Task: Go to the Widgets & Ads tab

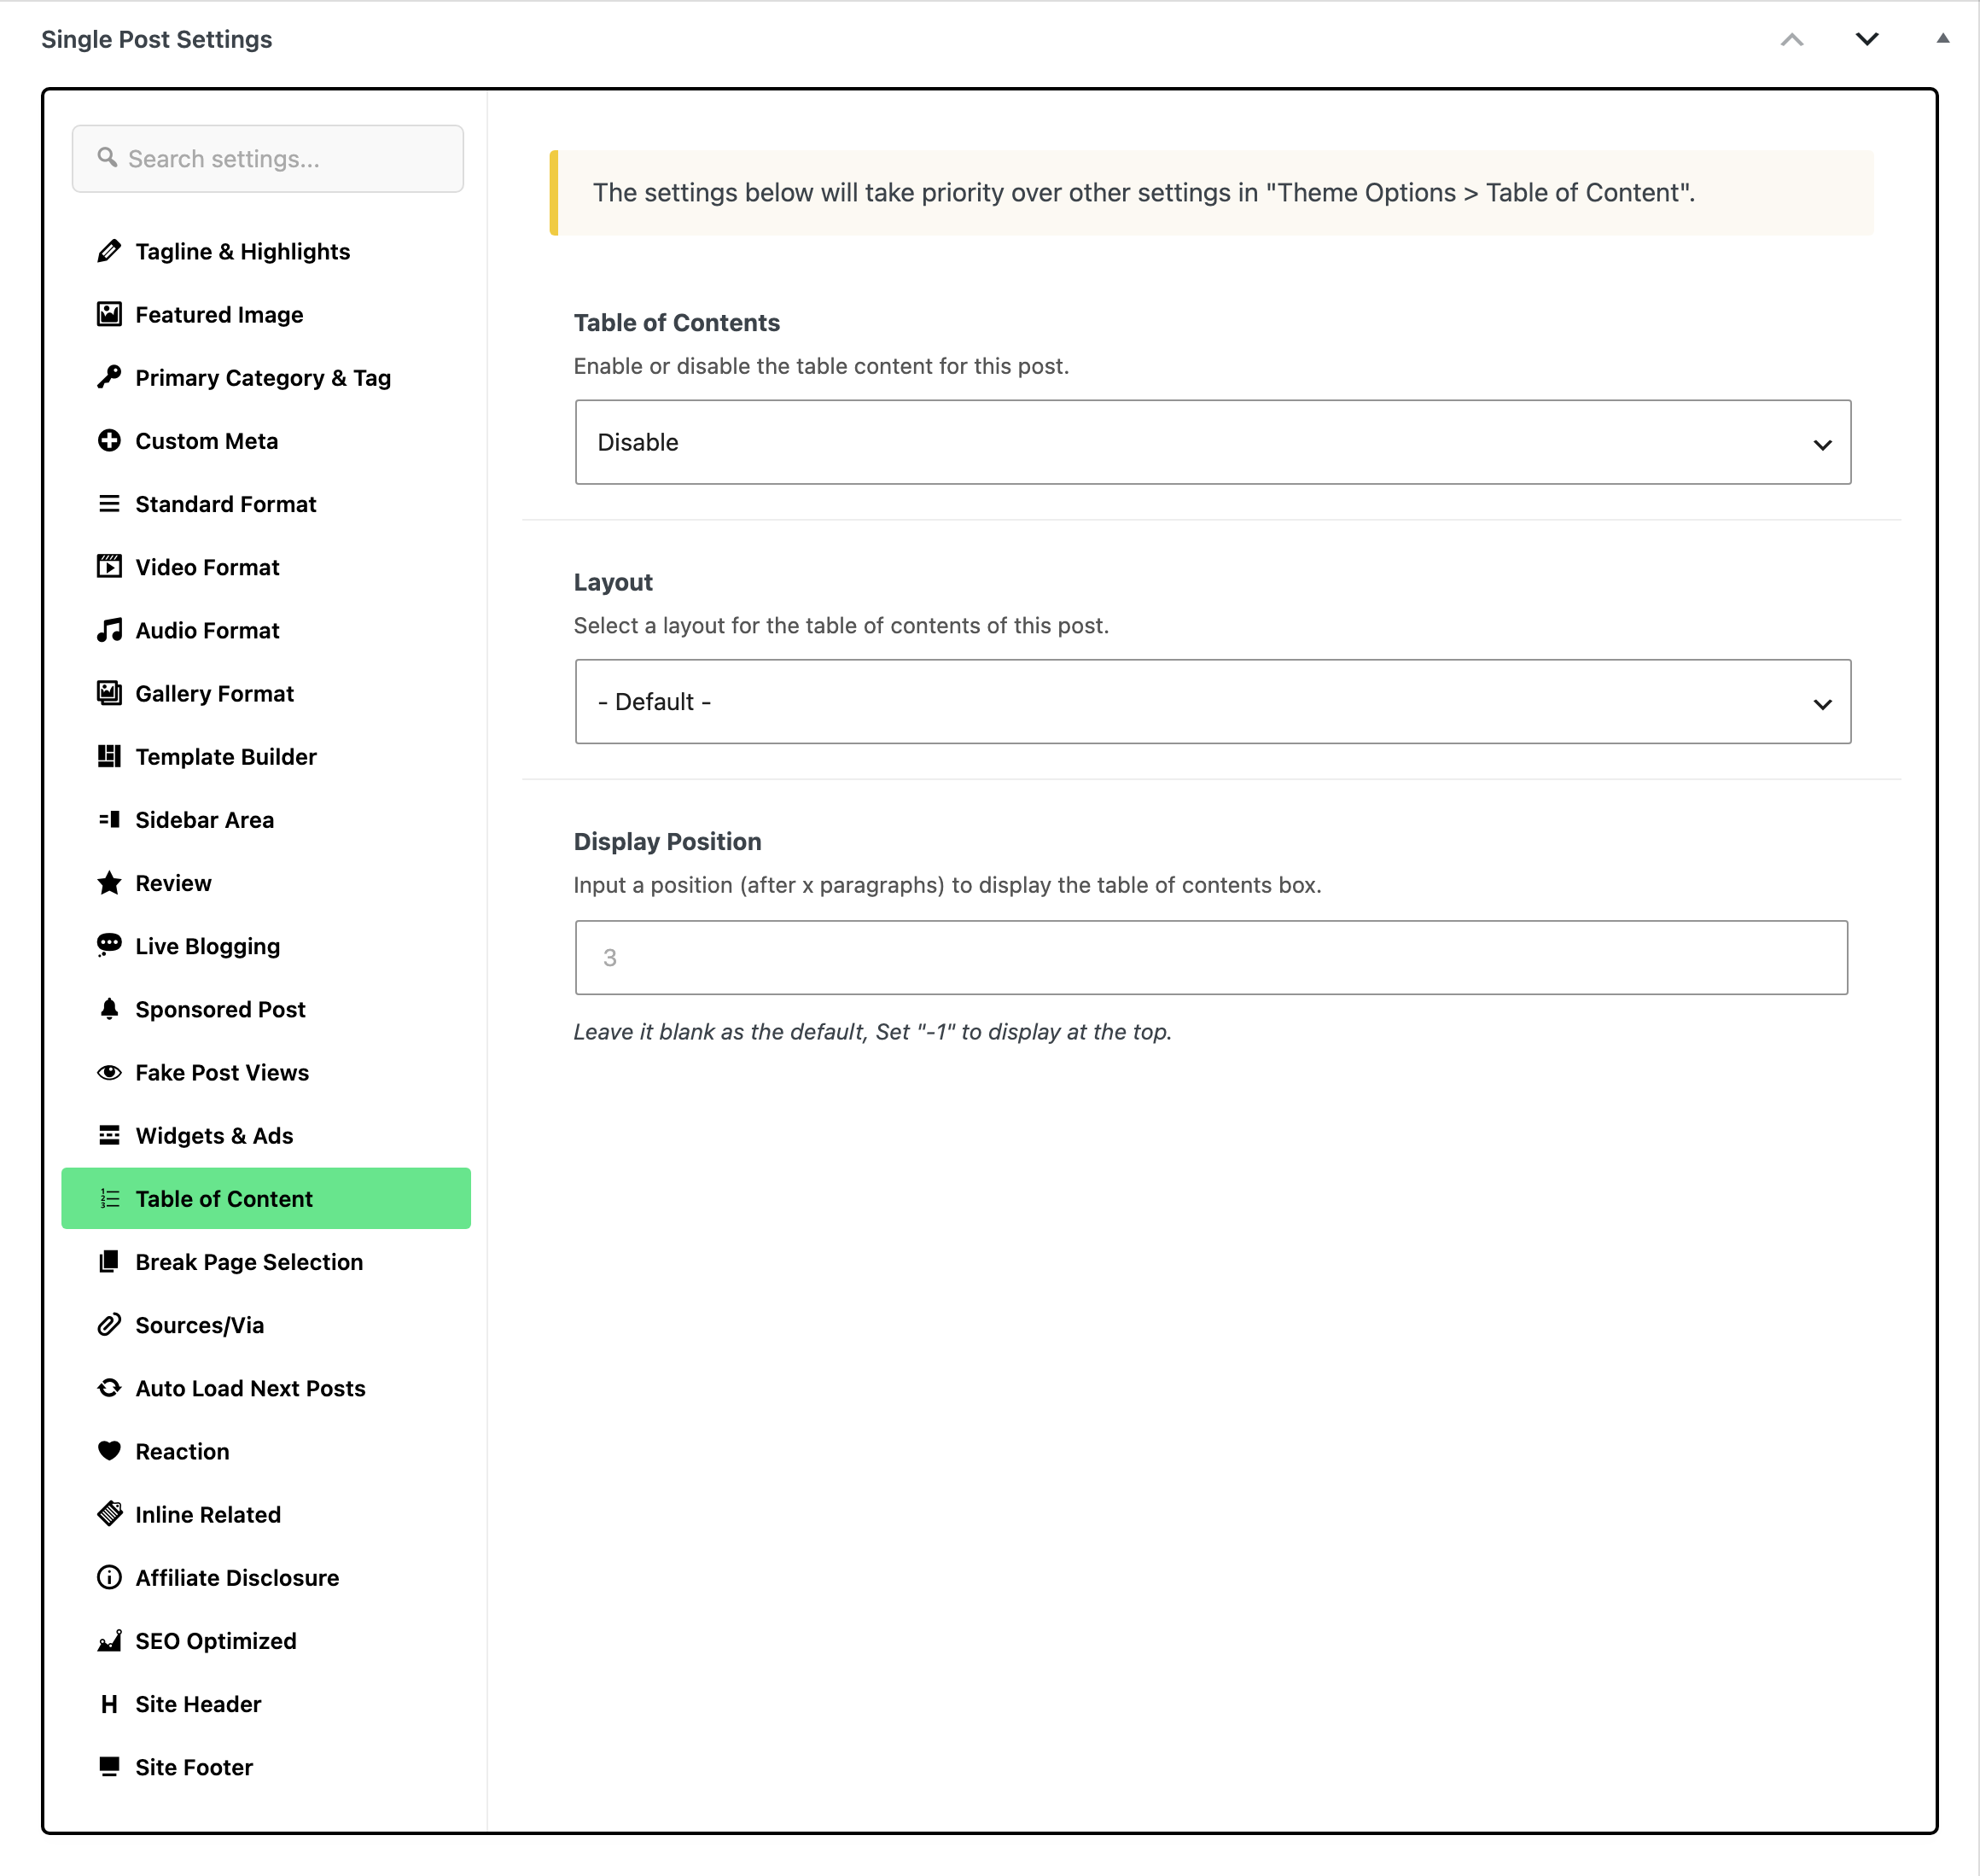Action: (266, 1135)
